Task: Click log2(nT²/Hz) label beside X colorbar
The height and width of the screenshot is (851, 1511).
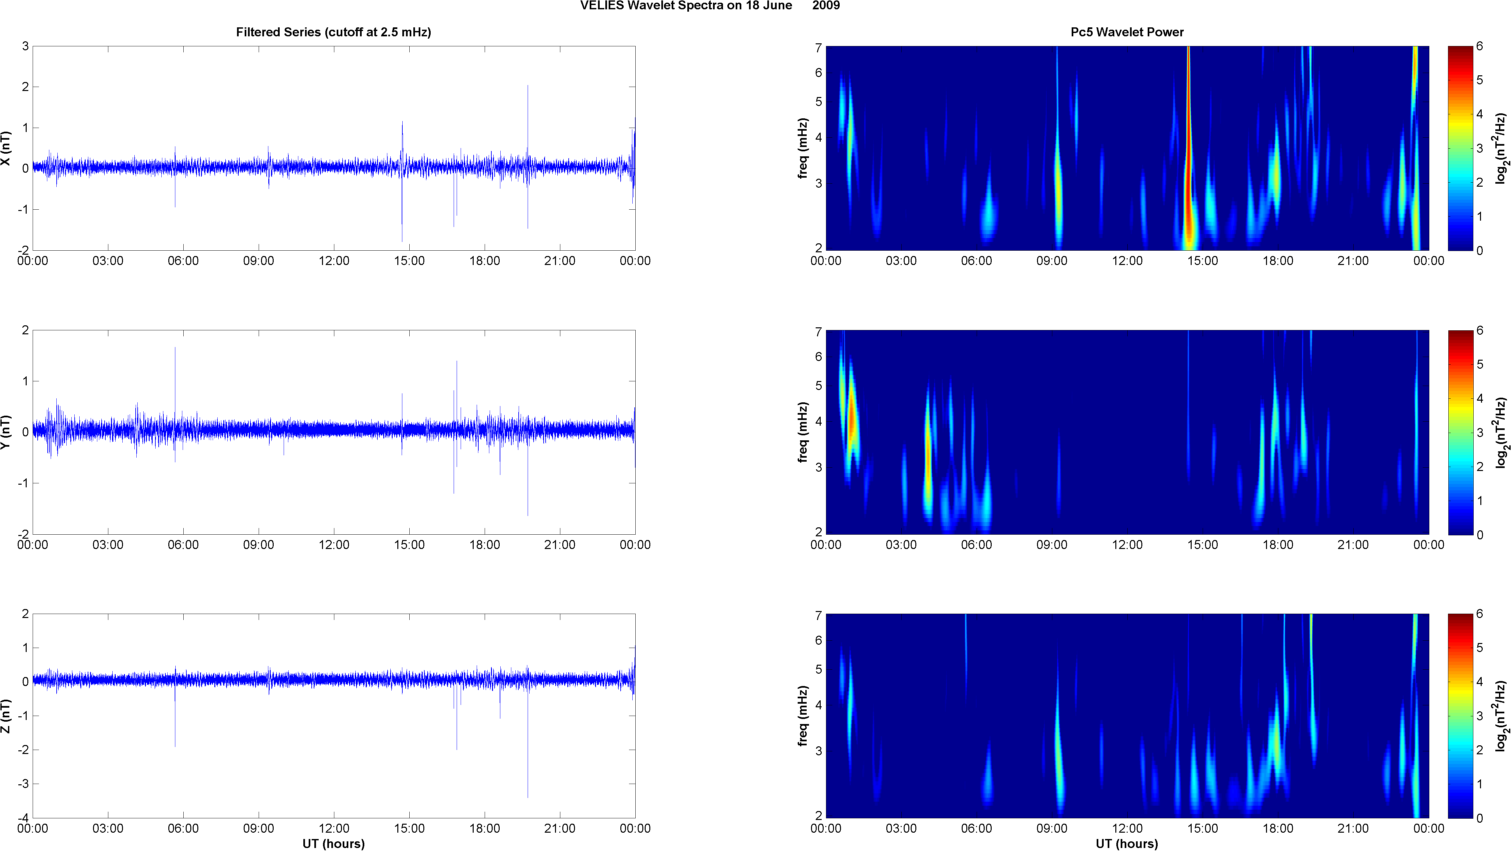Action: click(x=1500, y=148)
